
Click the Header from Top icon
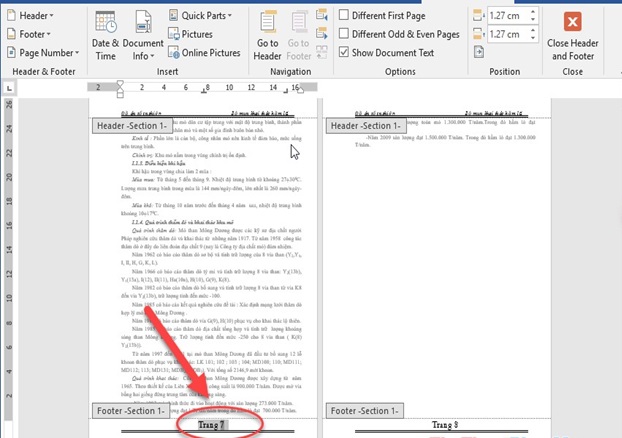click(479, 15)
